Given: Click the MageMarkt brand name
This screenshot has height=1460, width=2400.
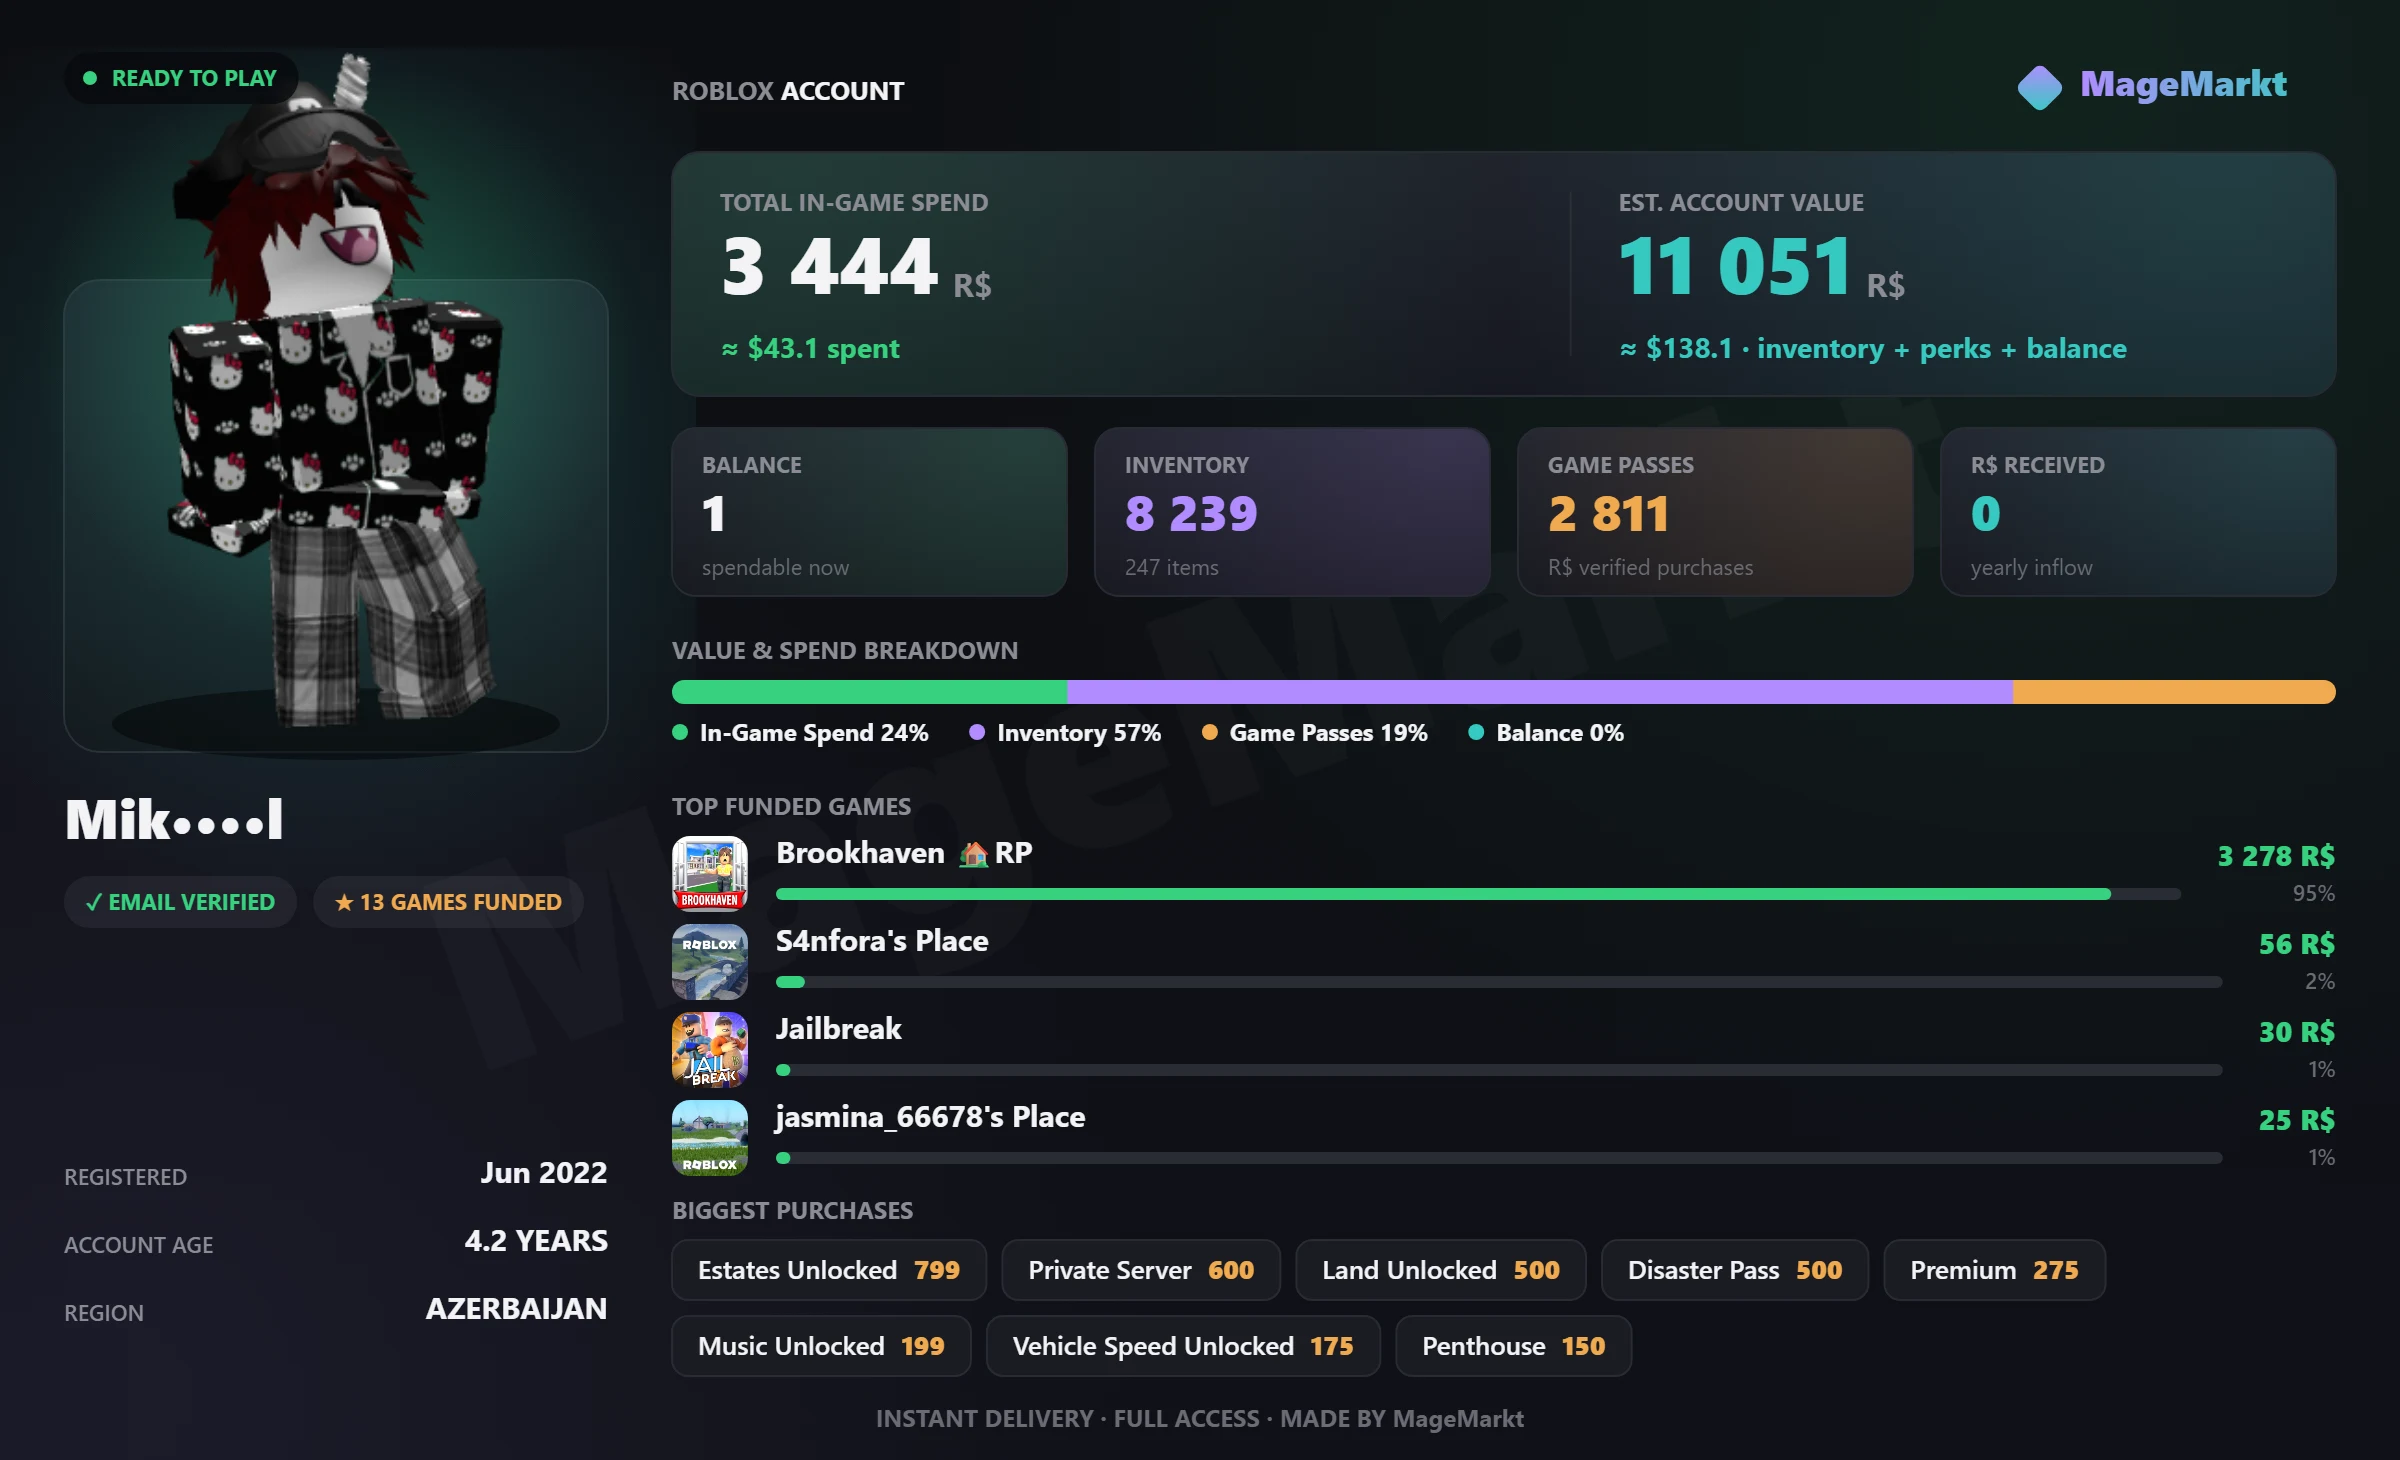Looking at the screenshot, I should (2183, 84).
